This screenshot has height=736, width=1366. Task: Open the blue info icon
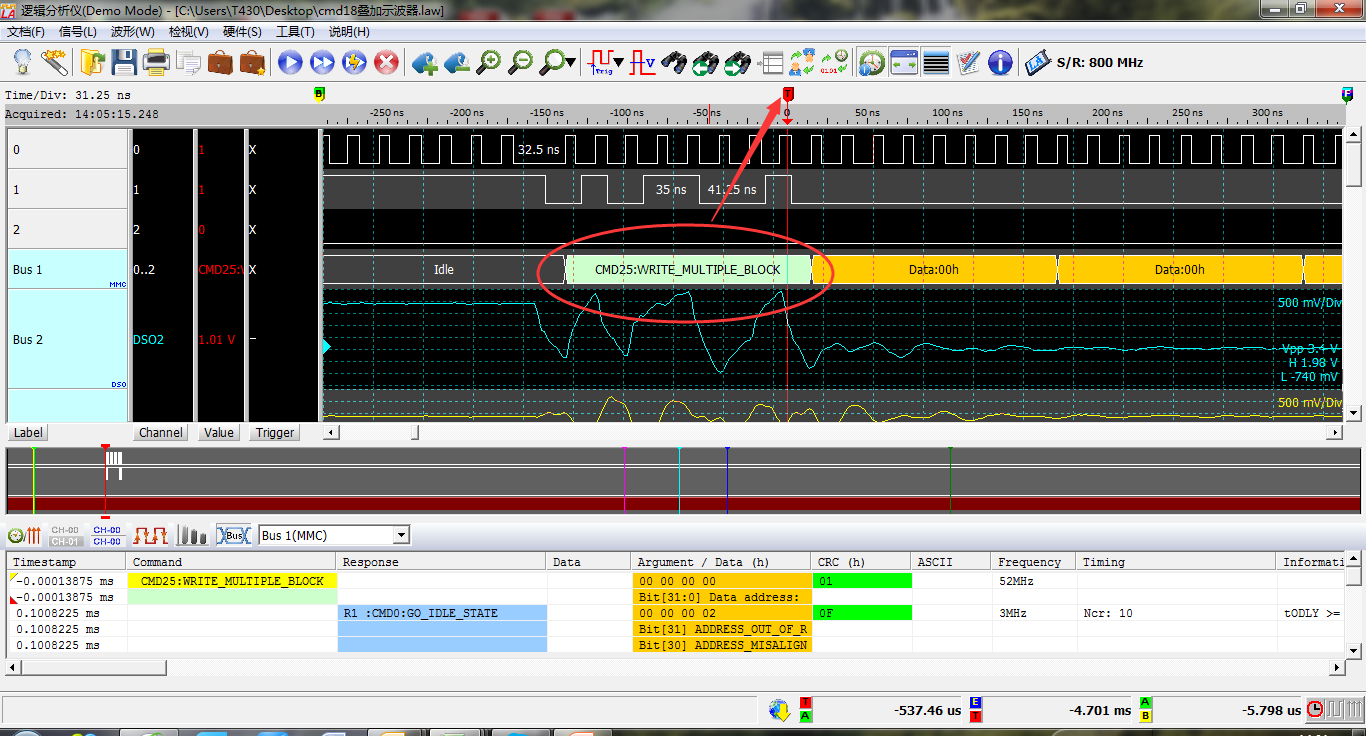pos(1000,62)
